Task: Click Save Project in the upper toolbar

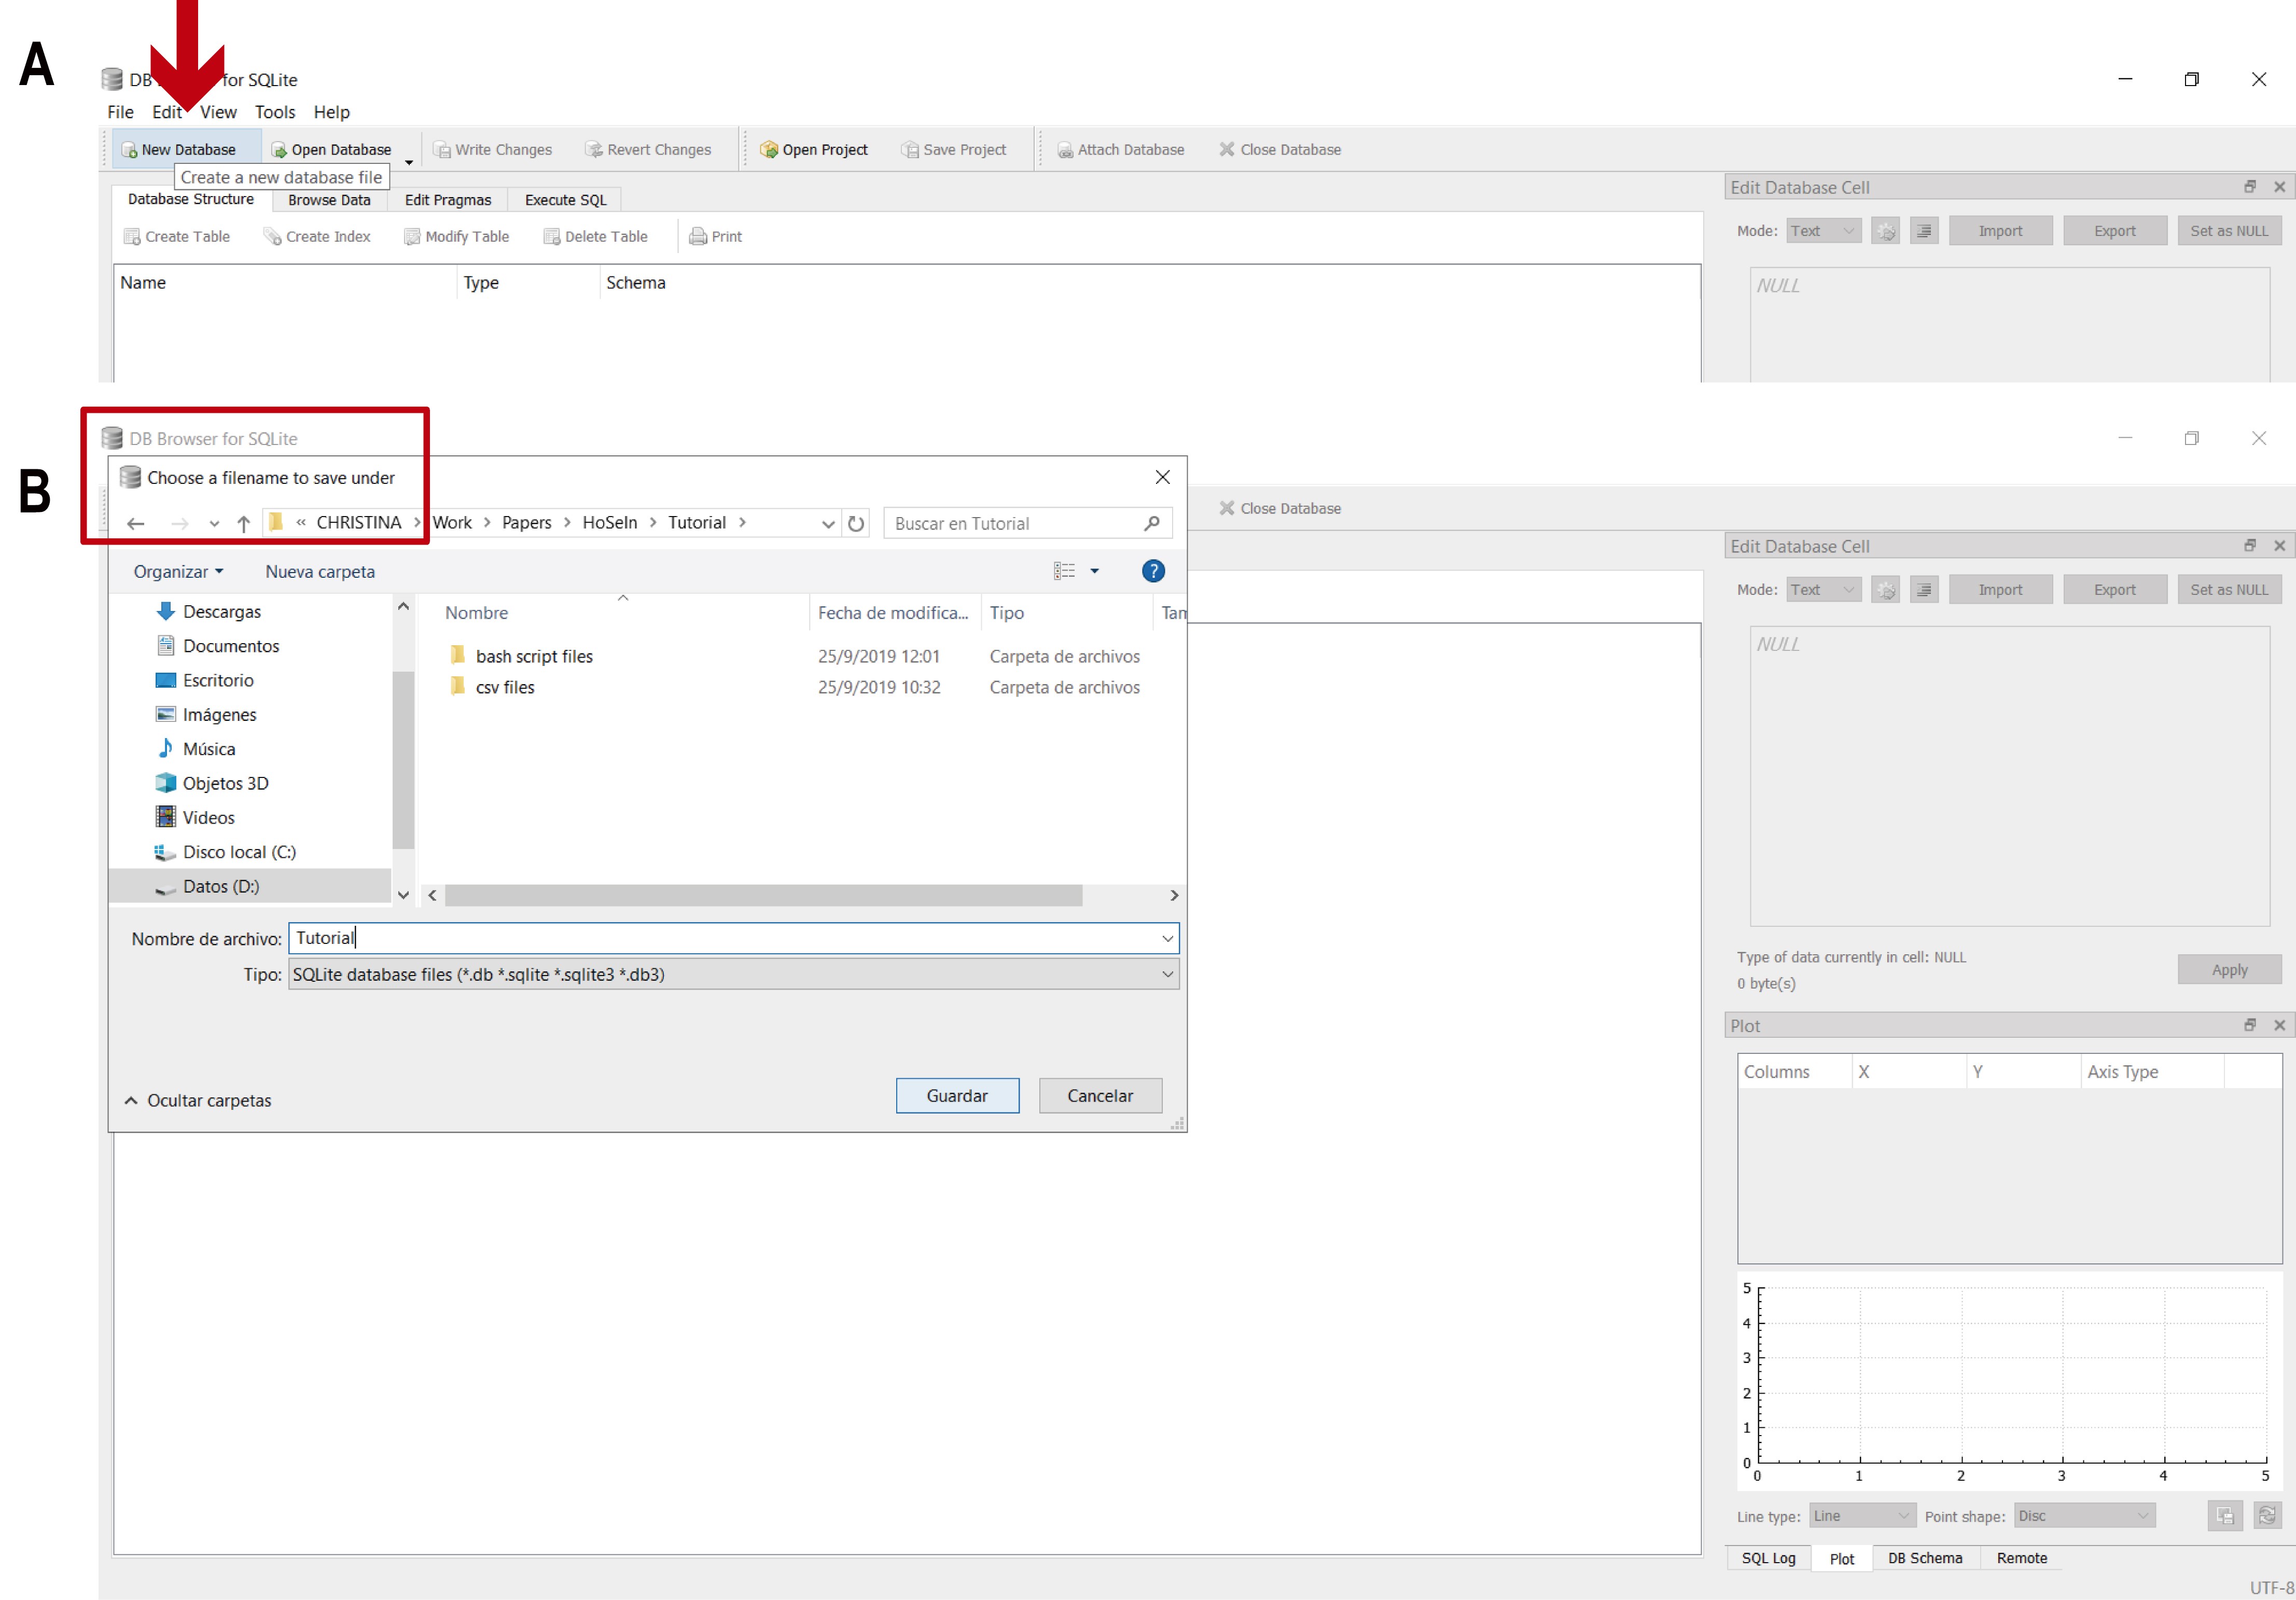Action: (x=954, y=150)
